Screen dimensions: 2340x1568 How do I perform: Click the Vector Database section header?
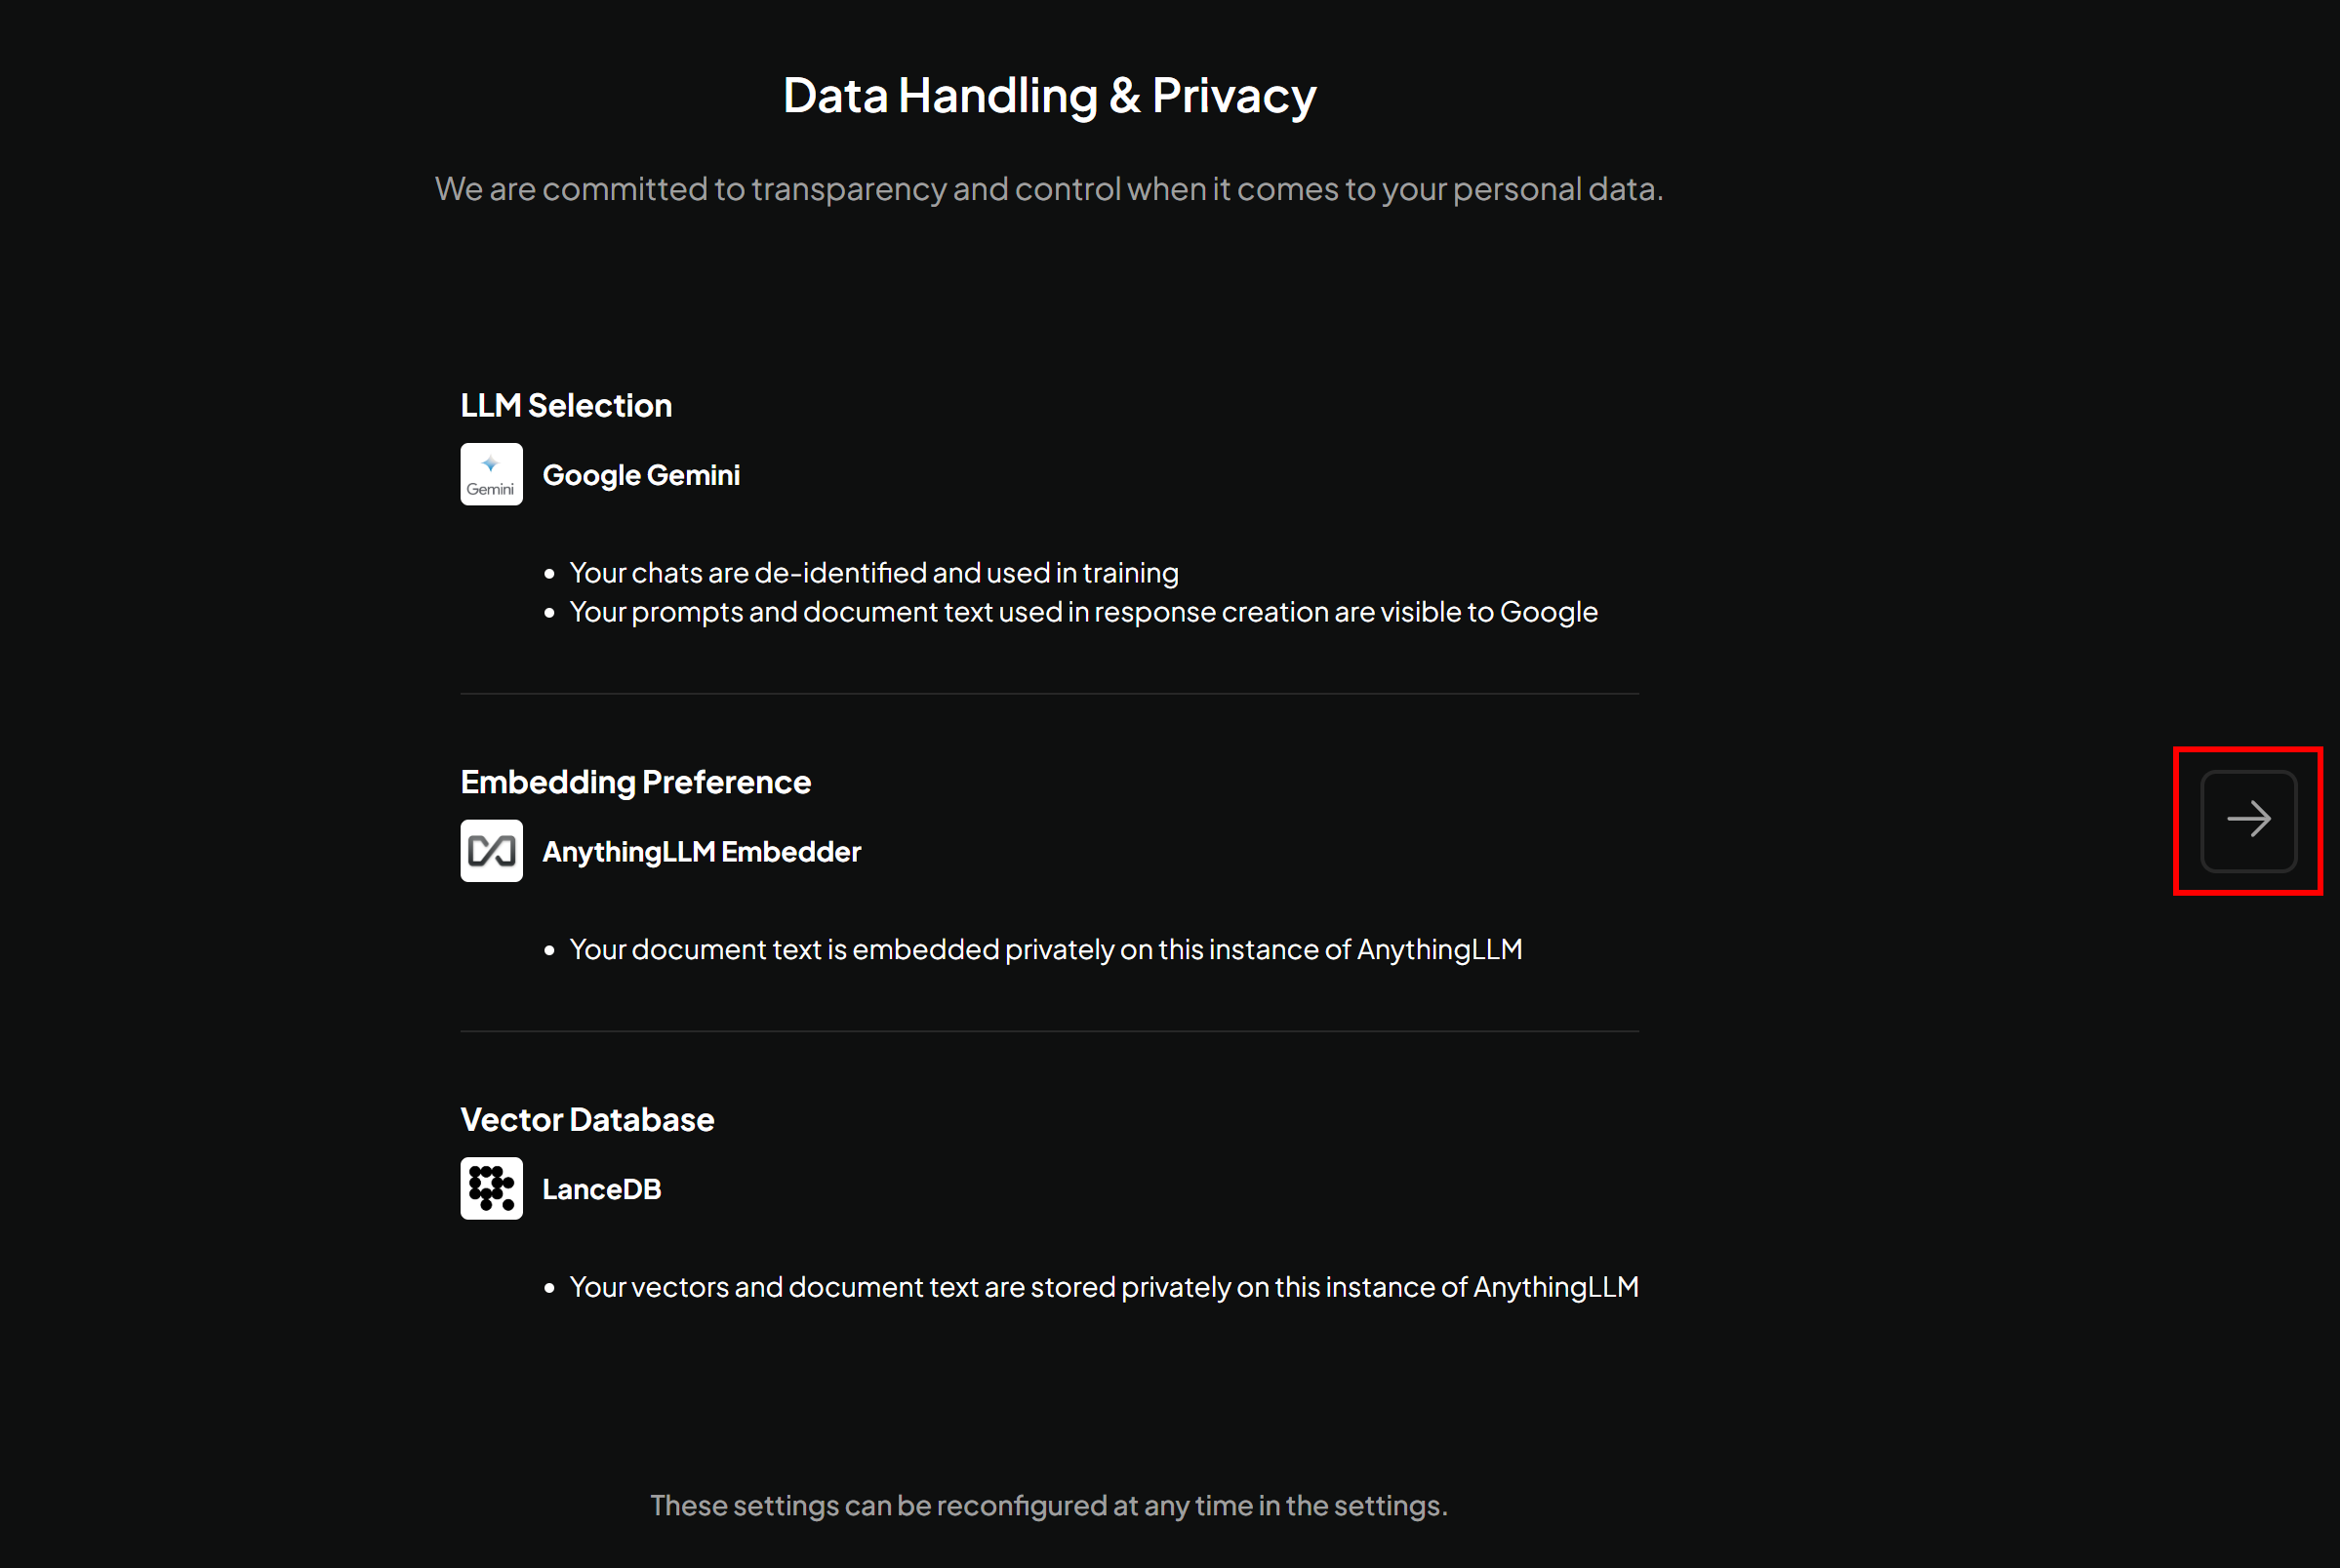(x=587, y=1119)
